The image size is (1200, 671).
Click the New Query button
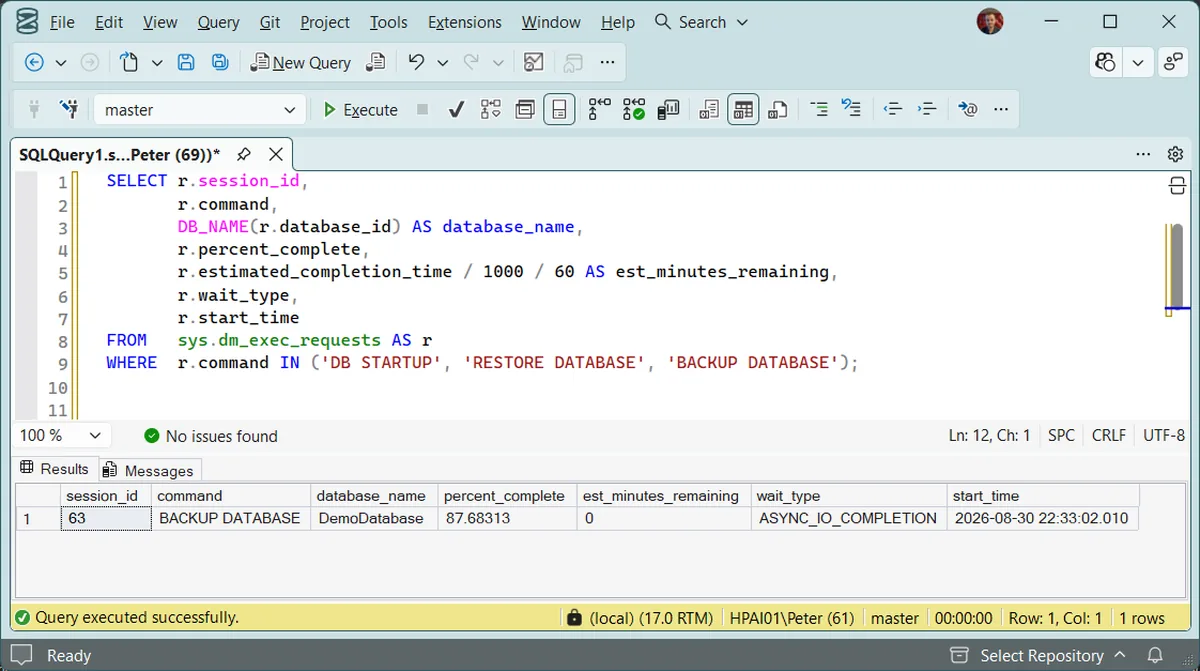pyautogui.click(x=300, y=62)
